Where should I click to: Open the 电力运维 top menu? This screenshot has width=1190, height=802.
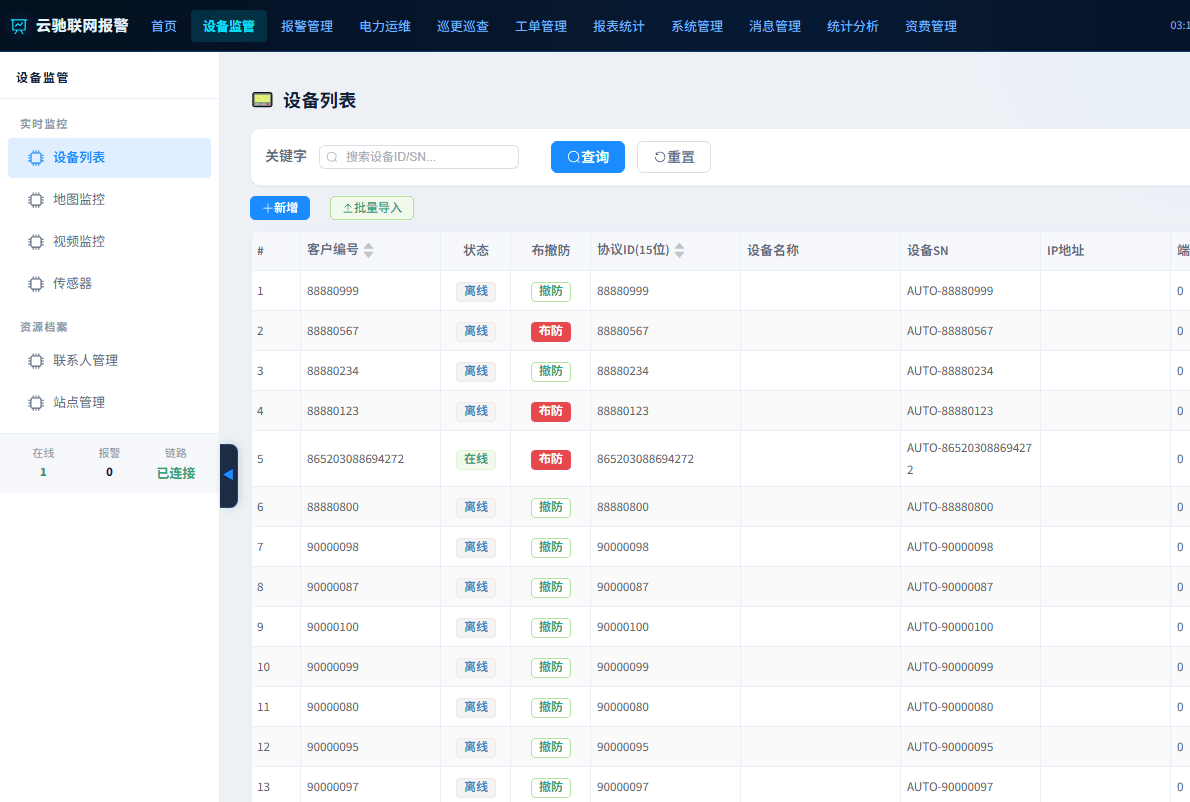point(385,27)
